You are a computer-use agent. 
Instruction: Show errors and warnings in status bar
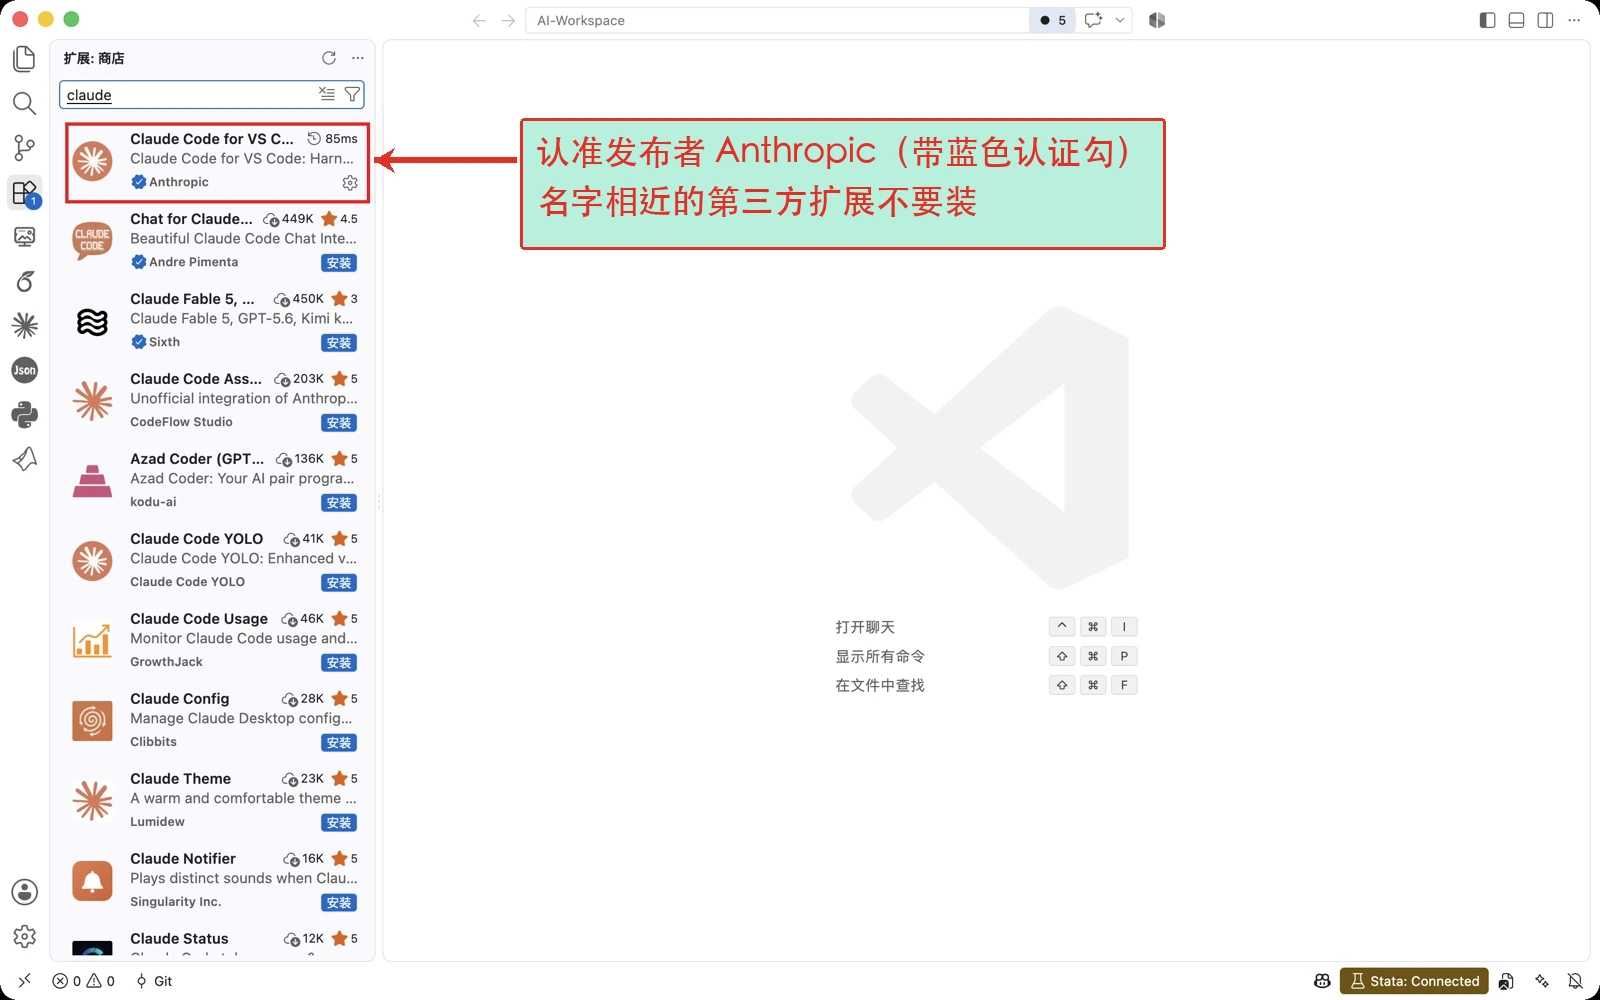tap(84, 981)
